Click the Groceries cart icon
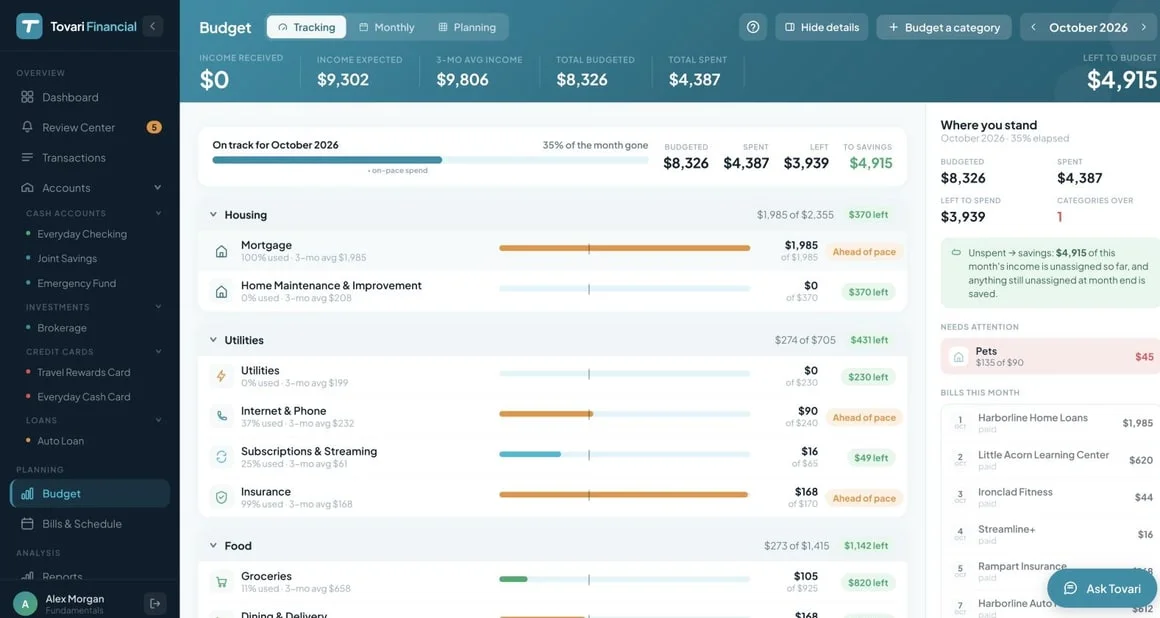This screenshot has width=1160, height=618. [x=221, y=582]
